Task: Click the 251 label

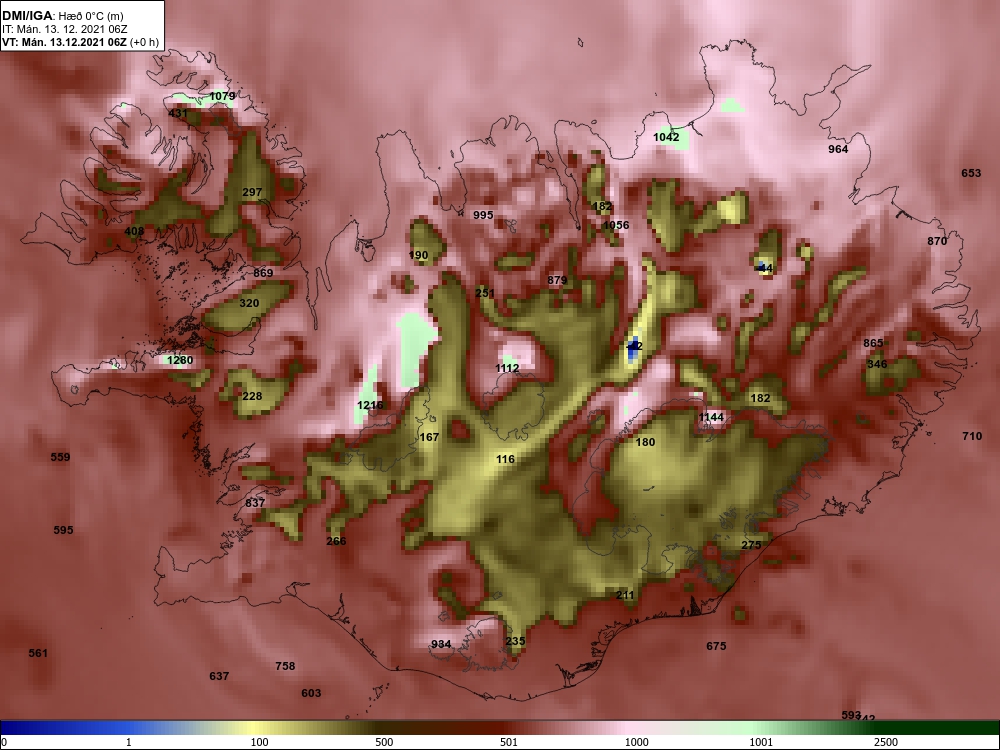Action: point(485,293)
